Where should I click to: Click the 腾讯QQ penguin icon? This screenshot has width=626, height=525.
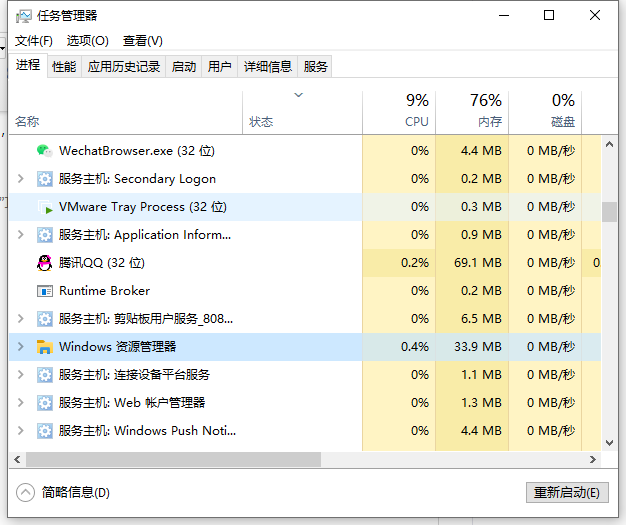tap(44, 263)
